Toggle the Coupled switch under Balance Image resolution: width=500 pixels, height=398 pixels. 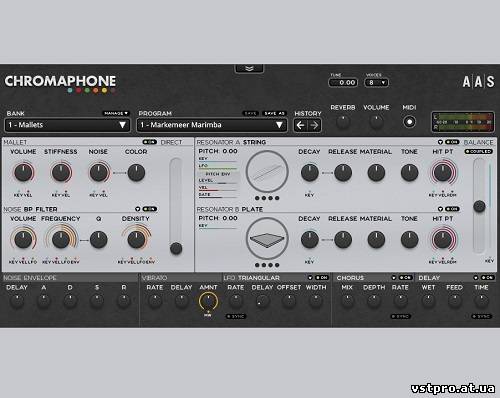click(479, 151)
